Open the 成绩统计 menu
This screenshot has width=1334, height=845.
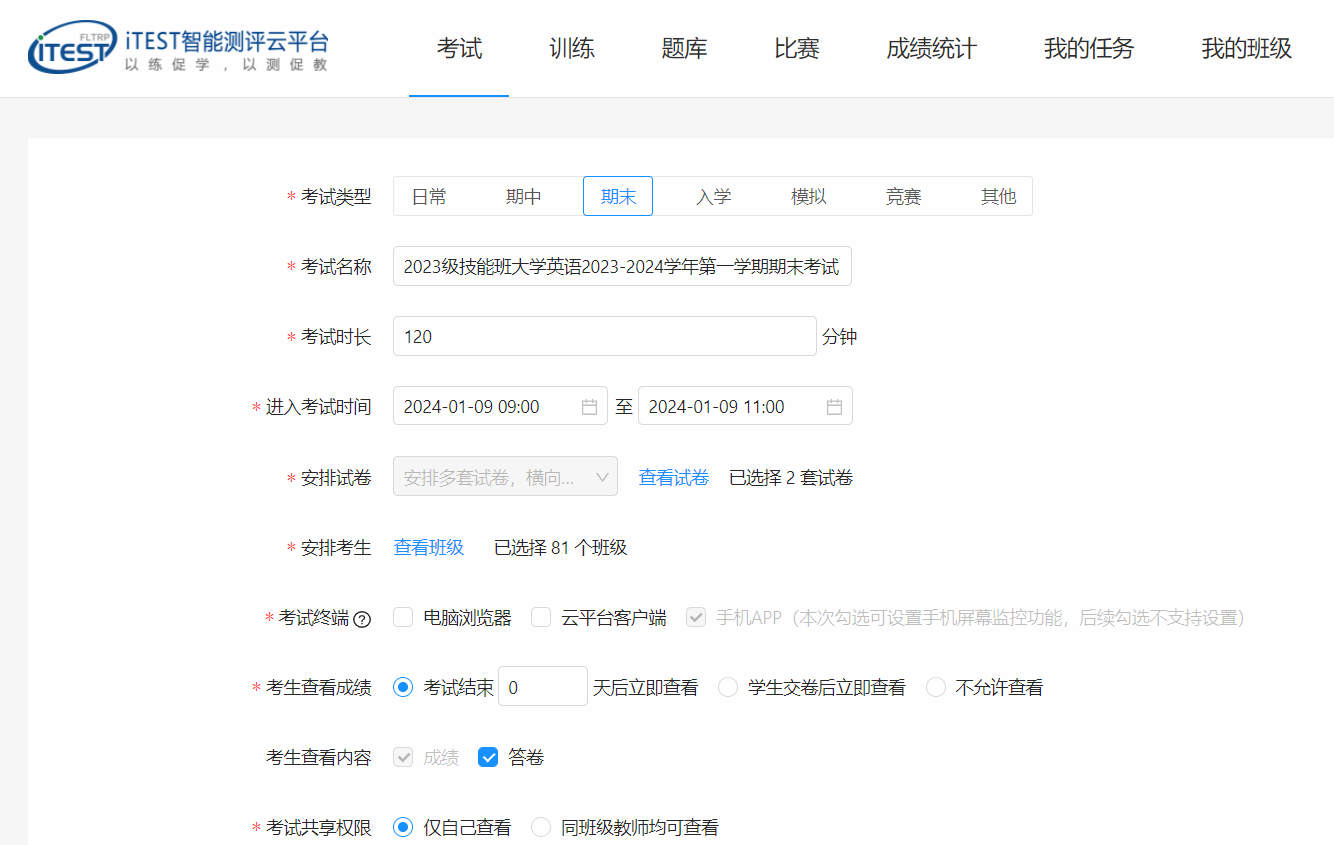click(x=931, y=48)
